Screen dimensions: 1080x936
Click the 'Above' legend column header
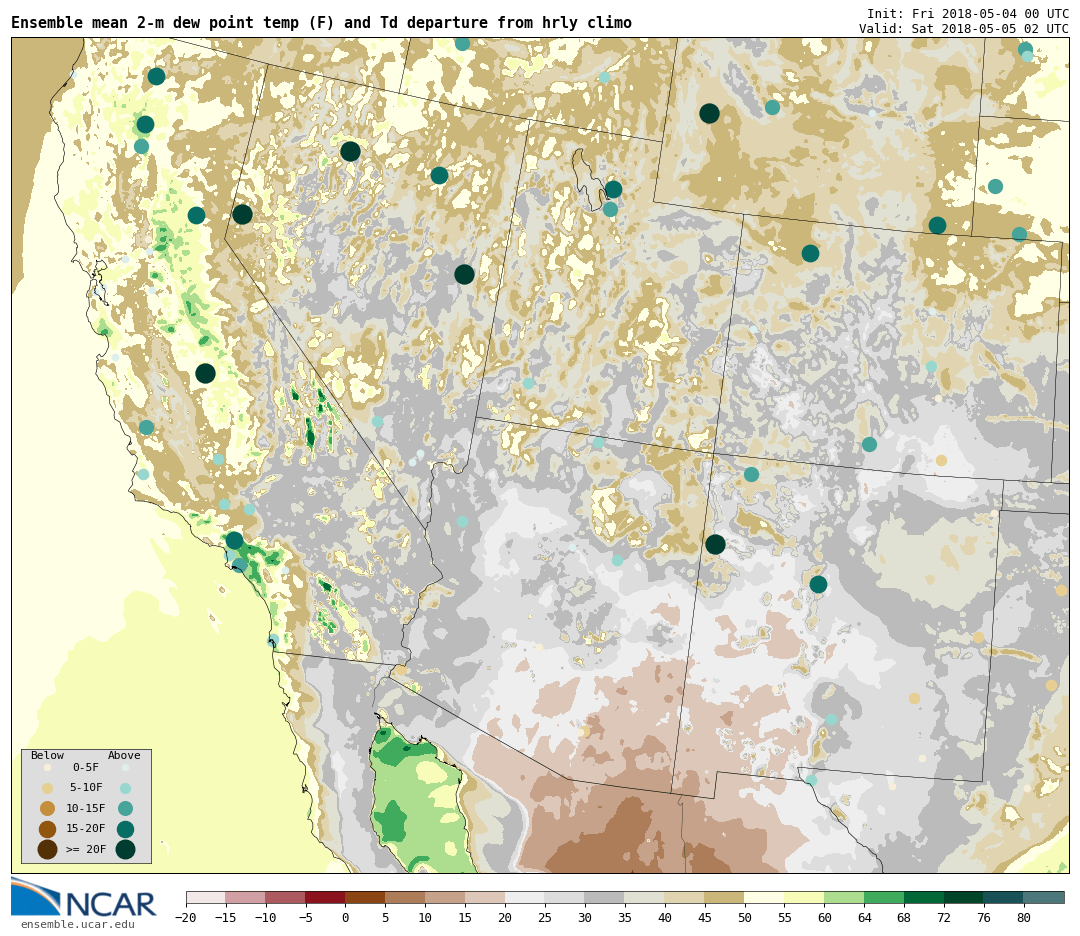pyautogui.click(x=124, y=756)
